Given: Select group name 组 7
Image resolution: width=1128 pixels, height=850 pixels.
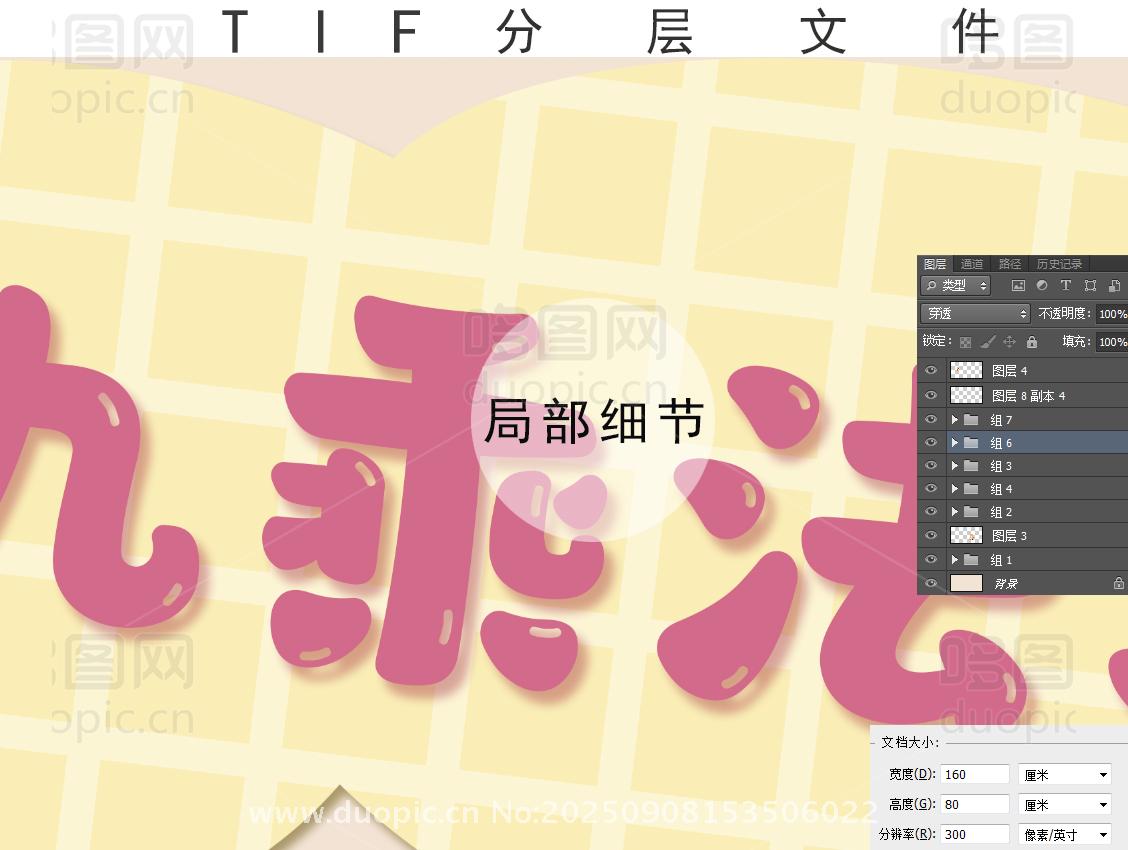Looking at the screenshot, I should point(1001,420).
